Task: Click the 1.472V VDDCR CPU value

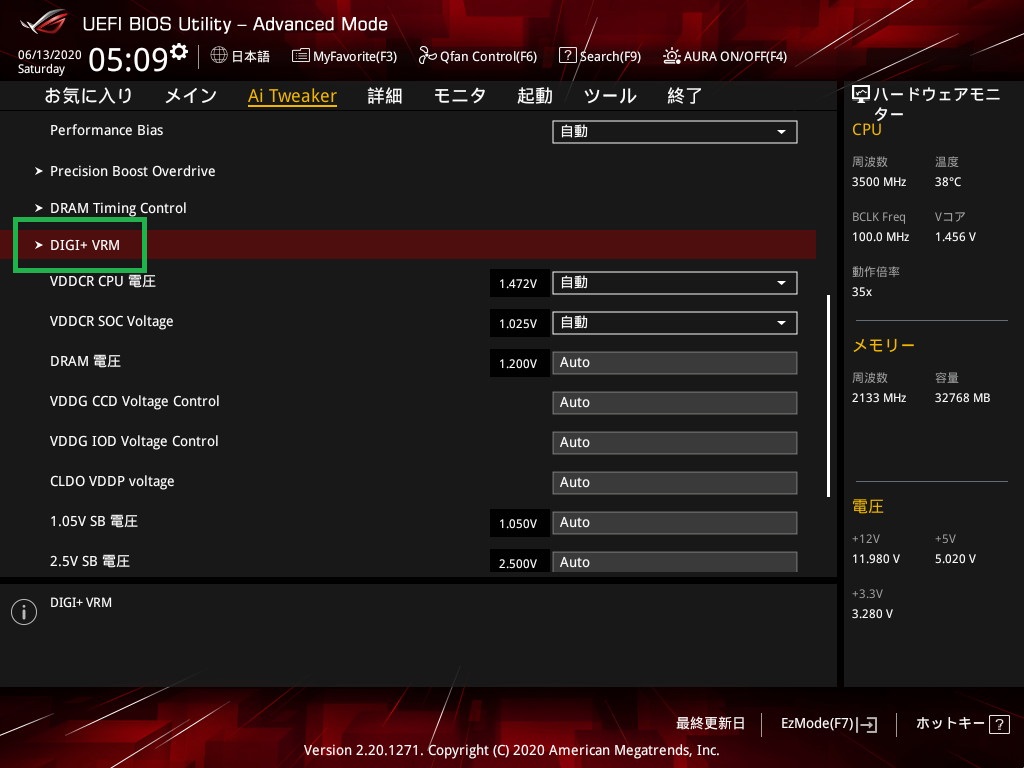Action: pos(518,283)
